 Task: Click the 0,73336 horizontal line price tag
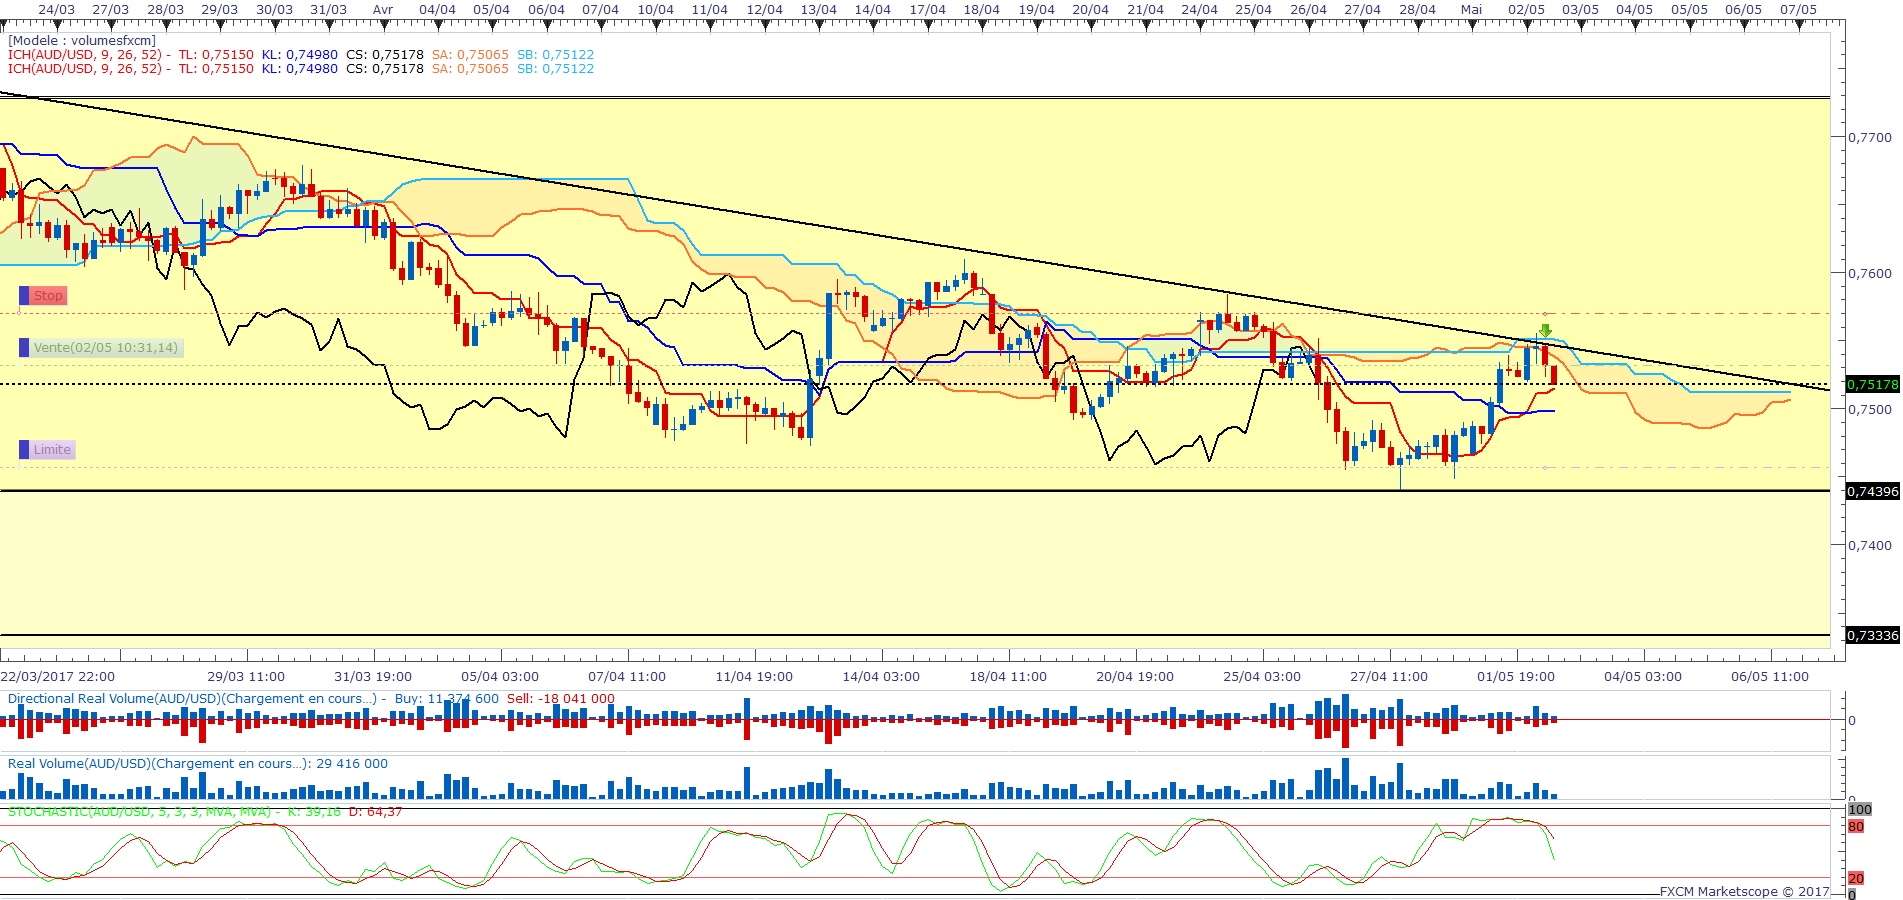pyautogui.click(x=1872, y=635)
